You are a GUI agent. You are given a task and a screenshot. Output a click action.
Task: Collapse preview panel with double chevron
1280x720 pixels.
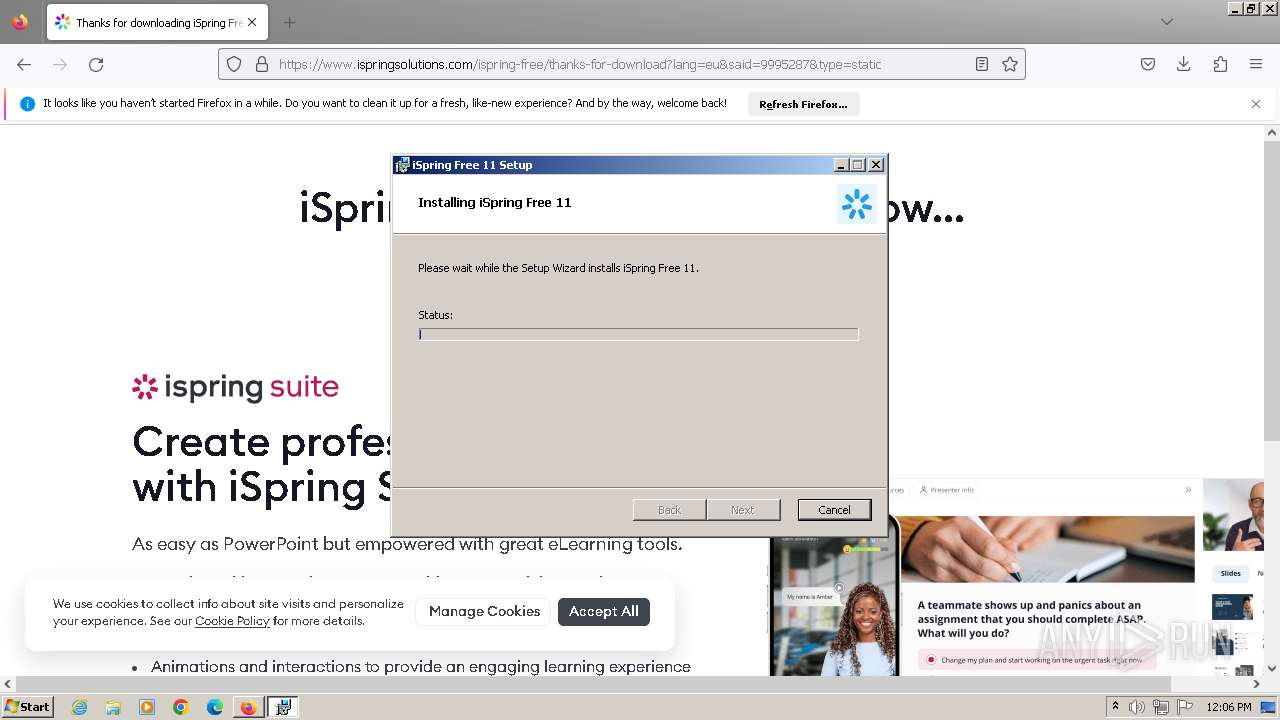[1188, 490]
